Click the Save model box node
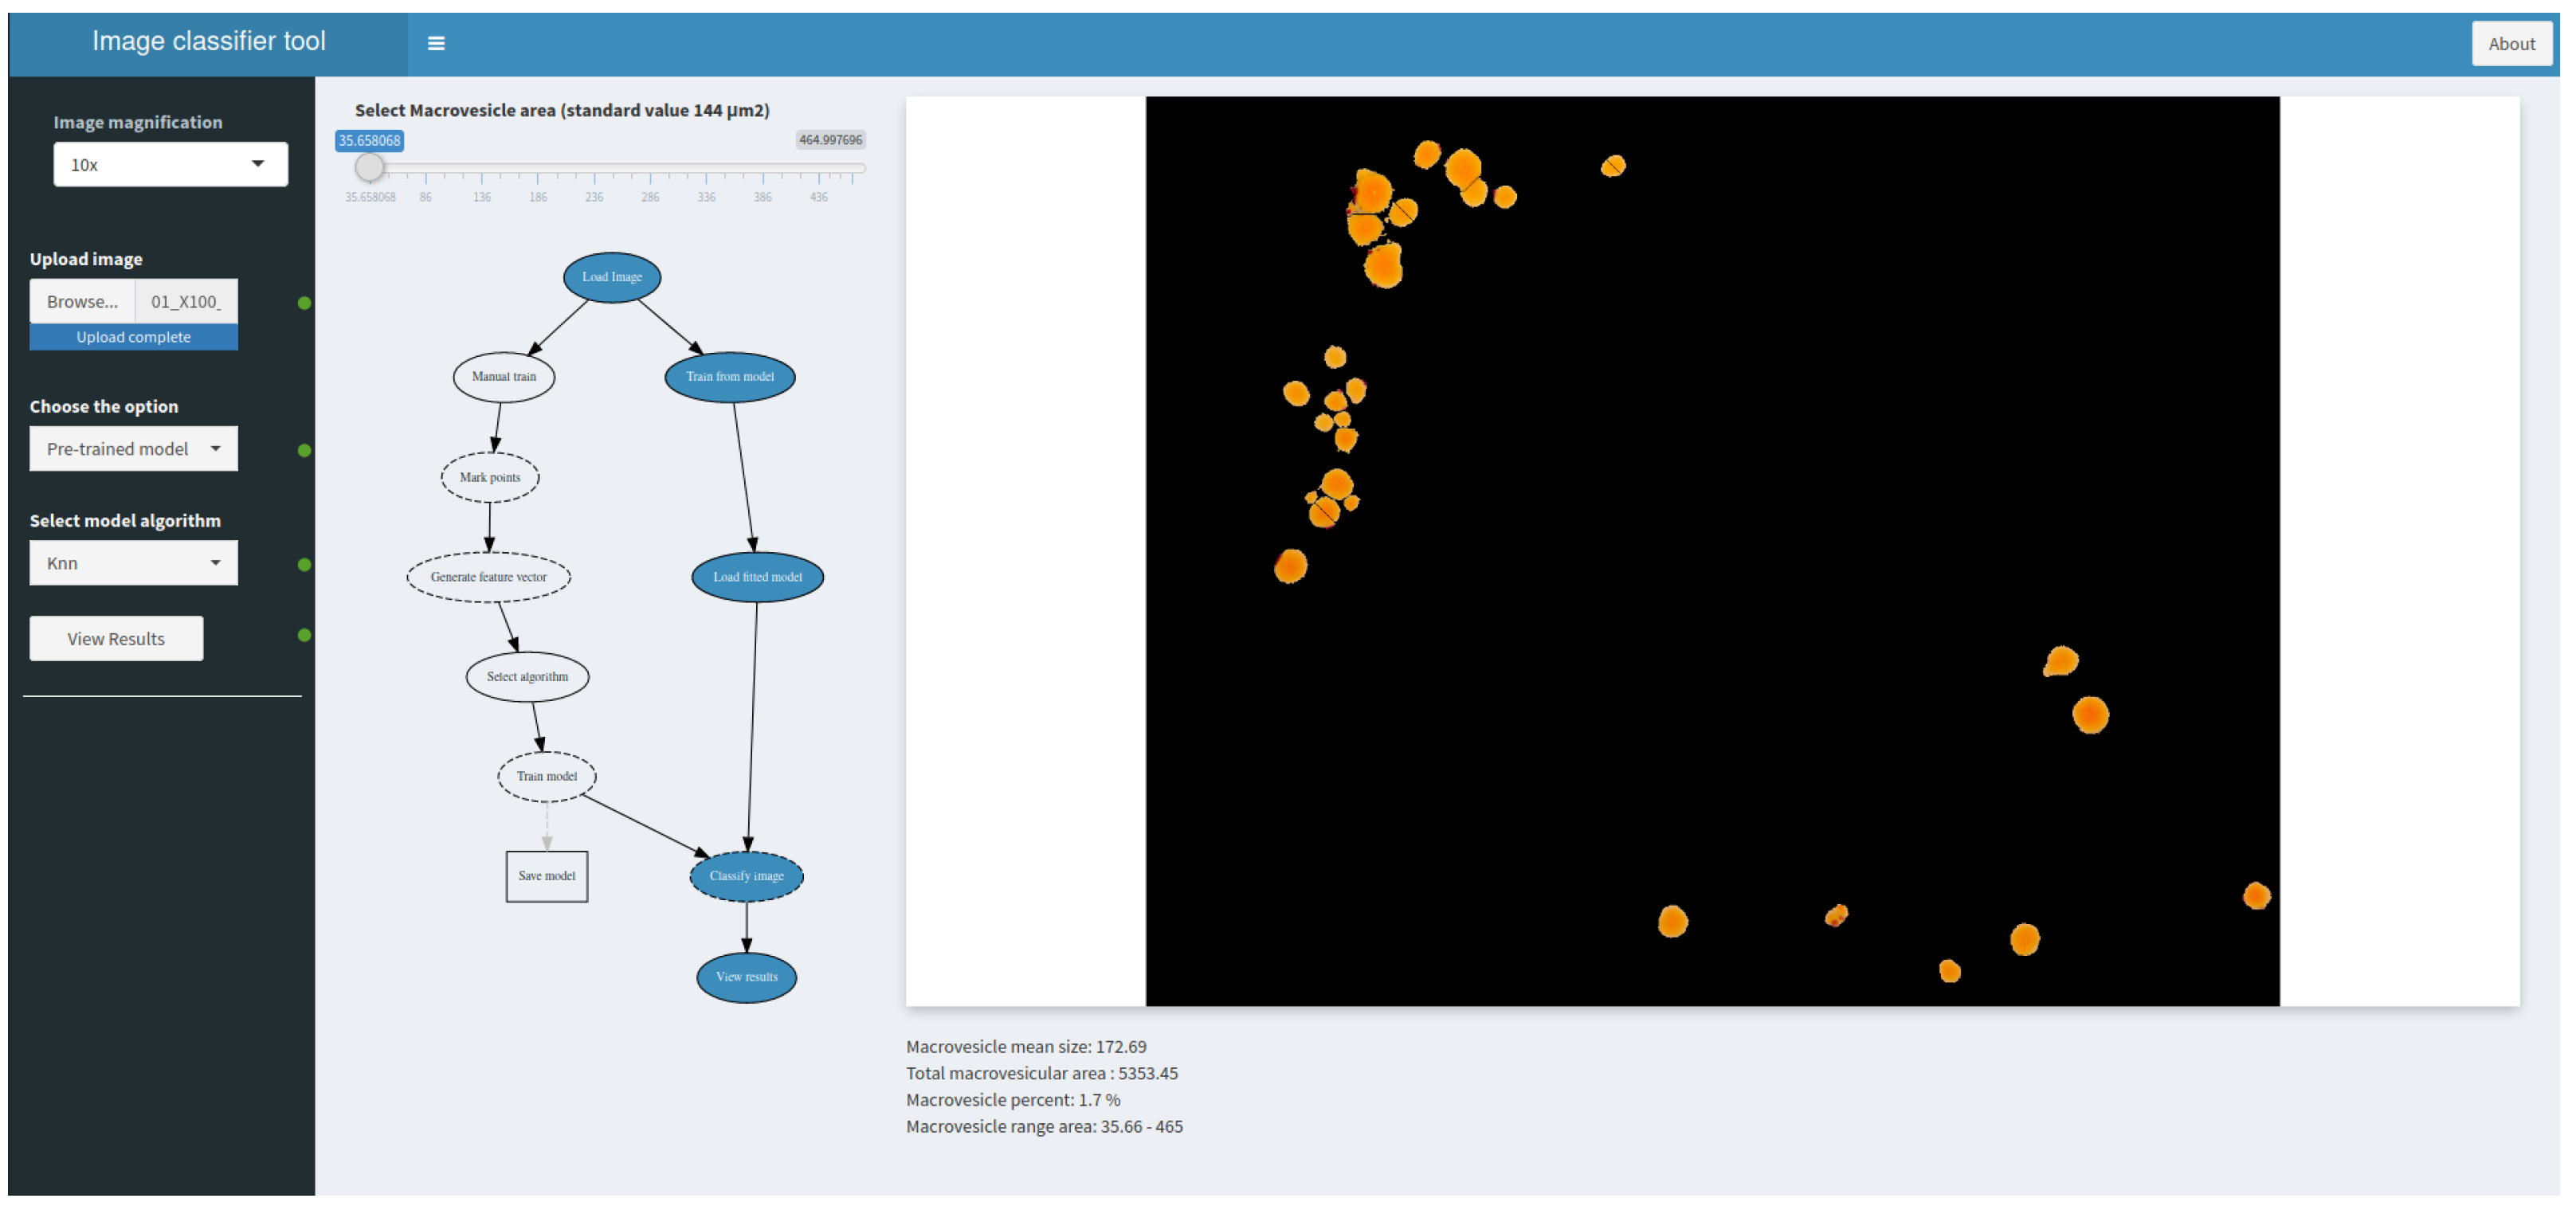The width and height of the screenshot is (2576, 1210). tap(547, 877)
